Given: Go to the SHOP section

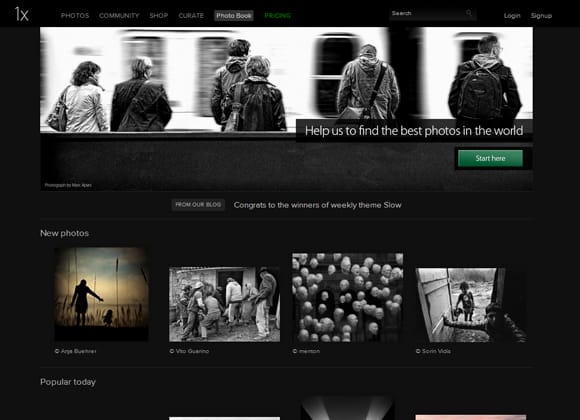Looking at the screenshot, I should [159, 16].
